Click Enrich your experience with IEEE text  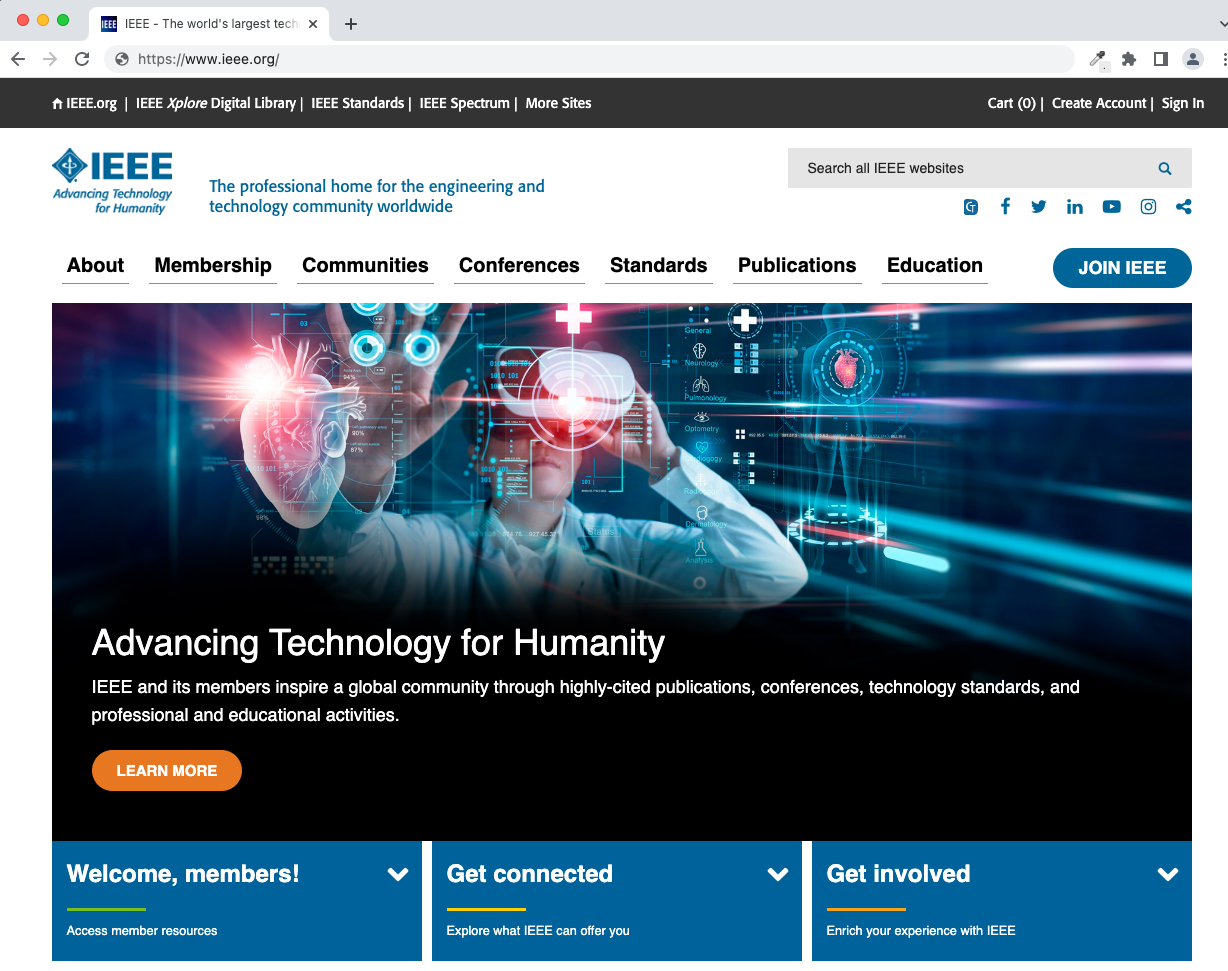coord(921,931)
